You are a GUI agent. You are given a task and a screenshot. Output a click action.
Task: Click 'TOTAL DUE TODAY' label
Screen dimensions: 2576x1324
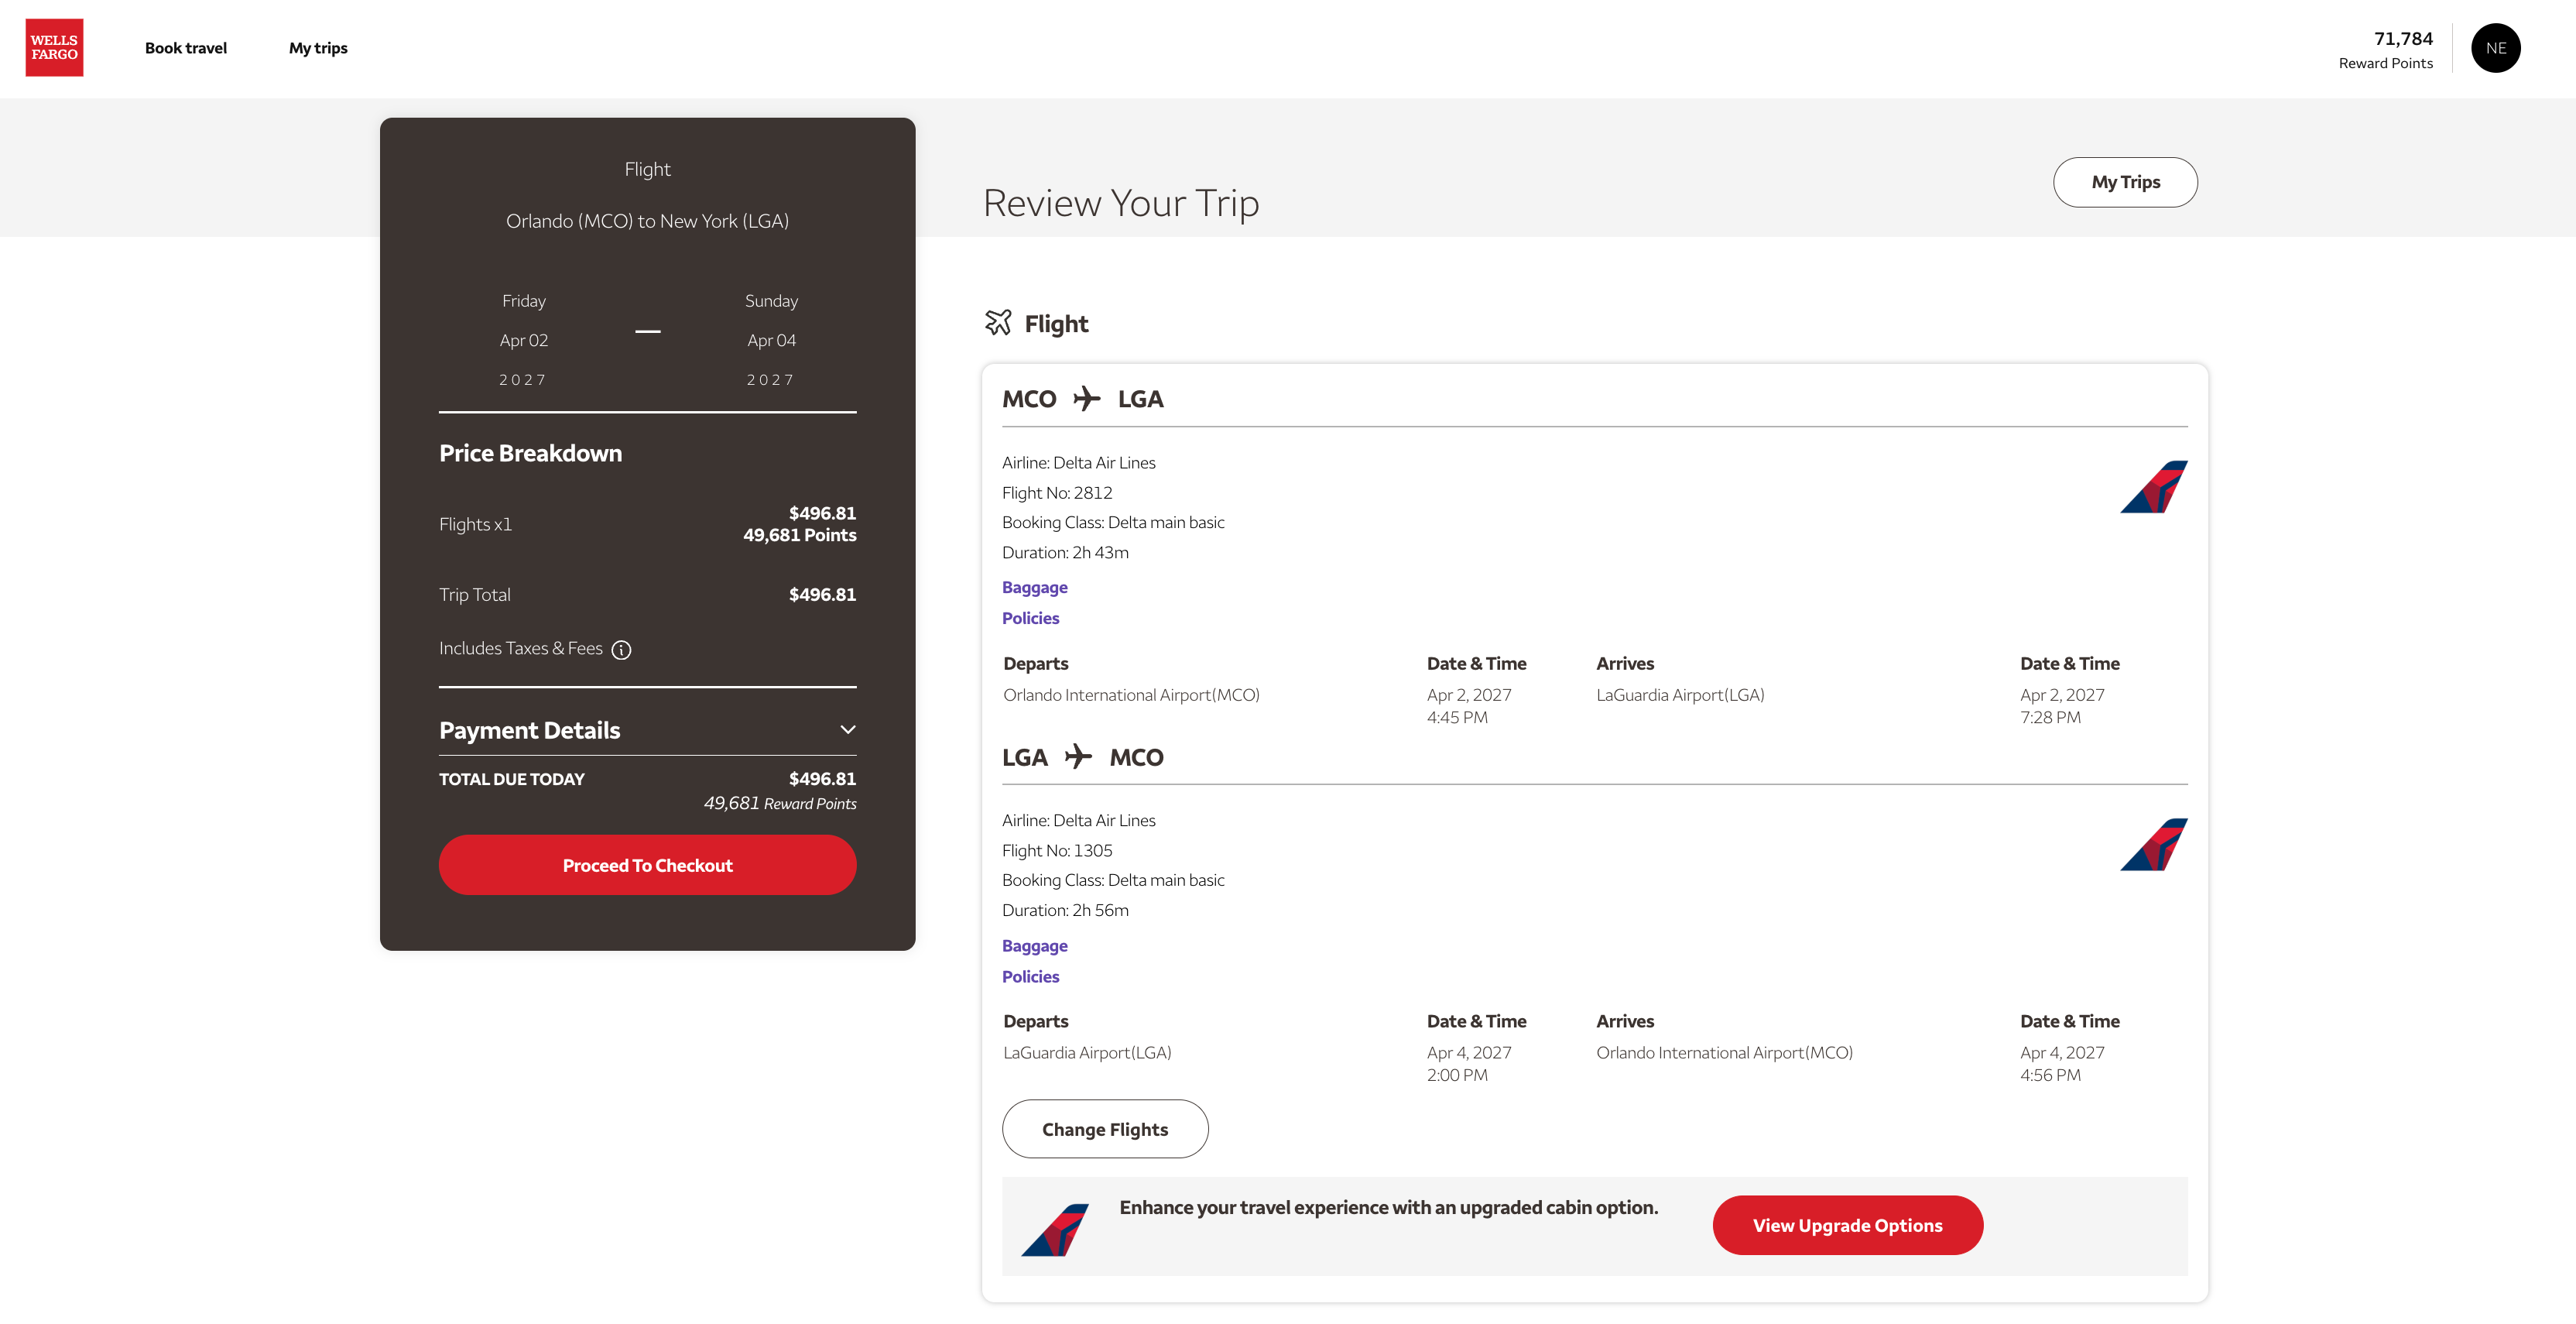[511, 779]
